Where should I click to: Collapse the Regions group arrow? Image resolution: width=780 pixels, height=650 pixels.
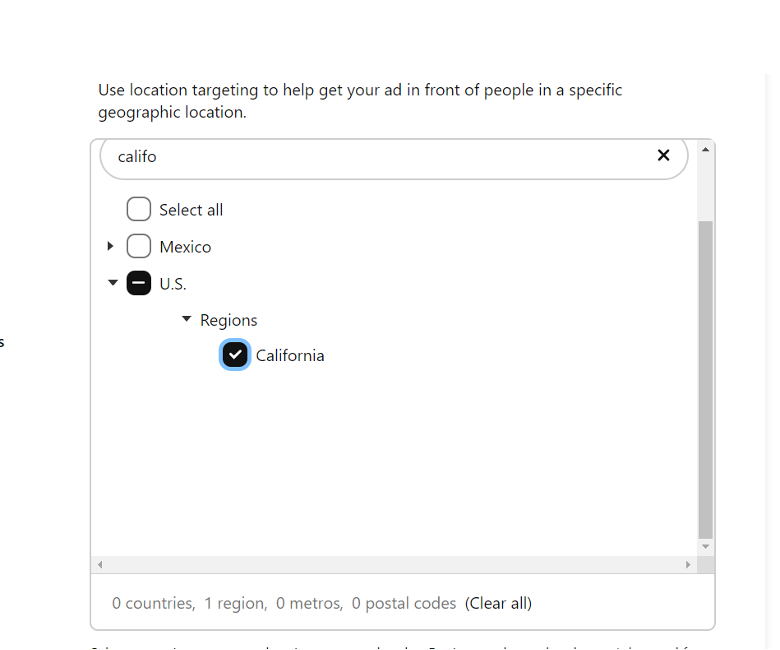[187, 319]
